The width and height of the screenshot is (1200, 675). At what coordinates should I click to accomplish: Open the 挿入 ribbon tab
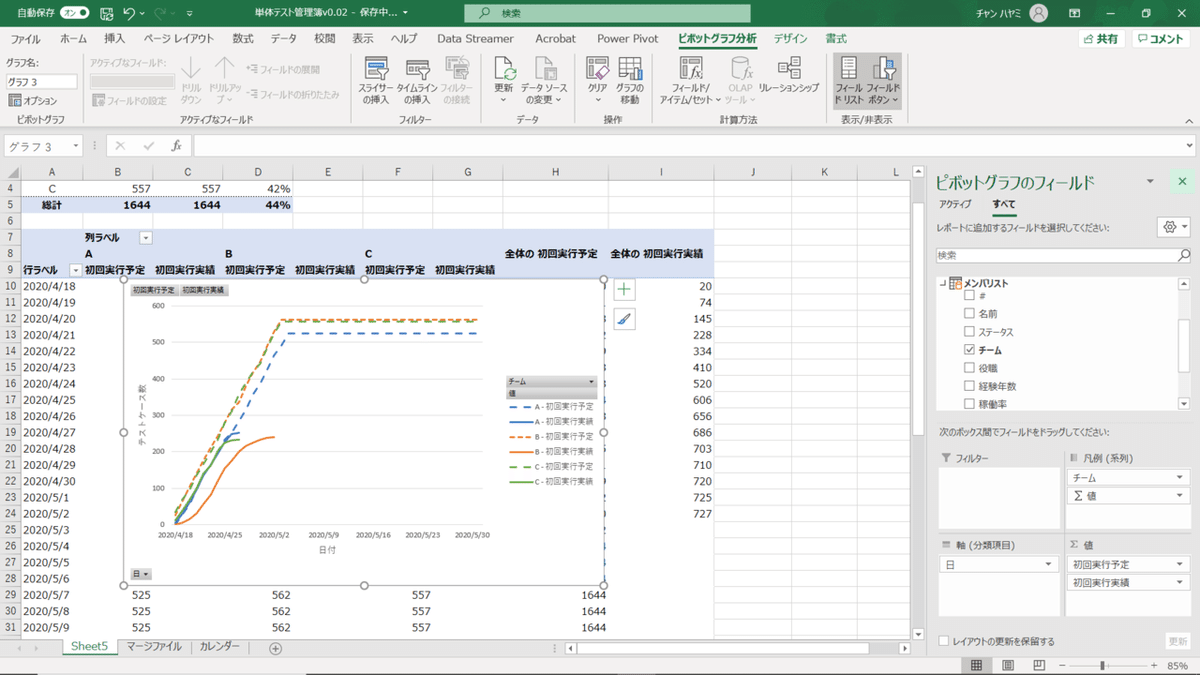tap(115, 39)
